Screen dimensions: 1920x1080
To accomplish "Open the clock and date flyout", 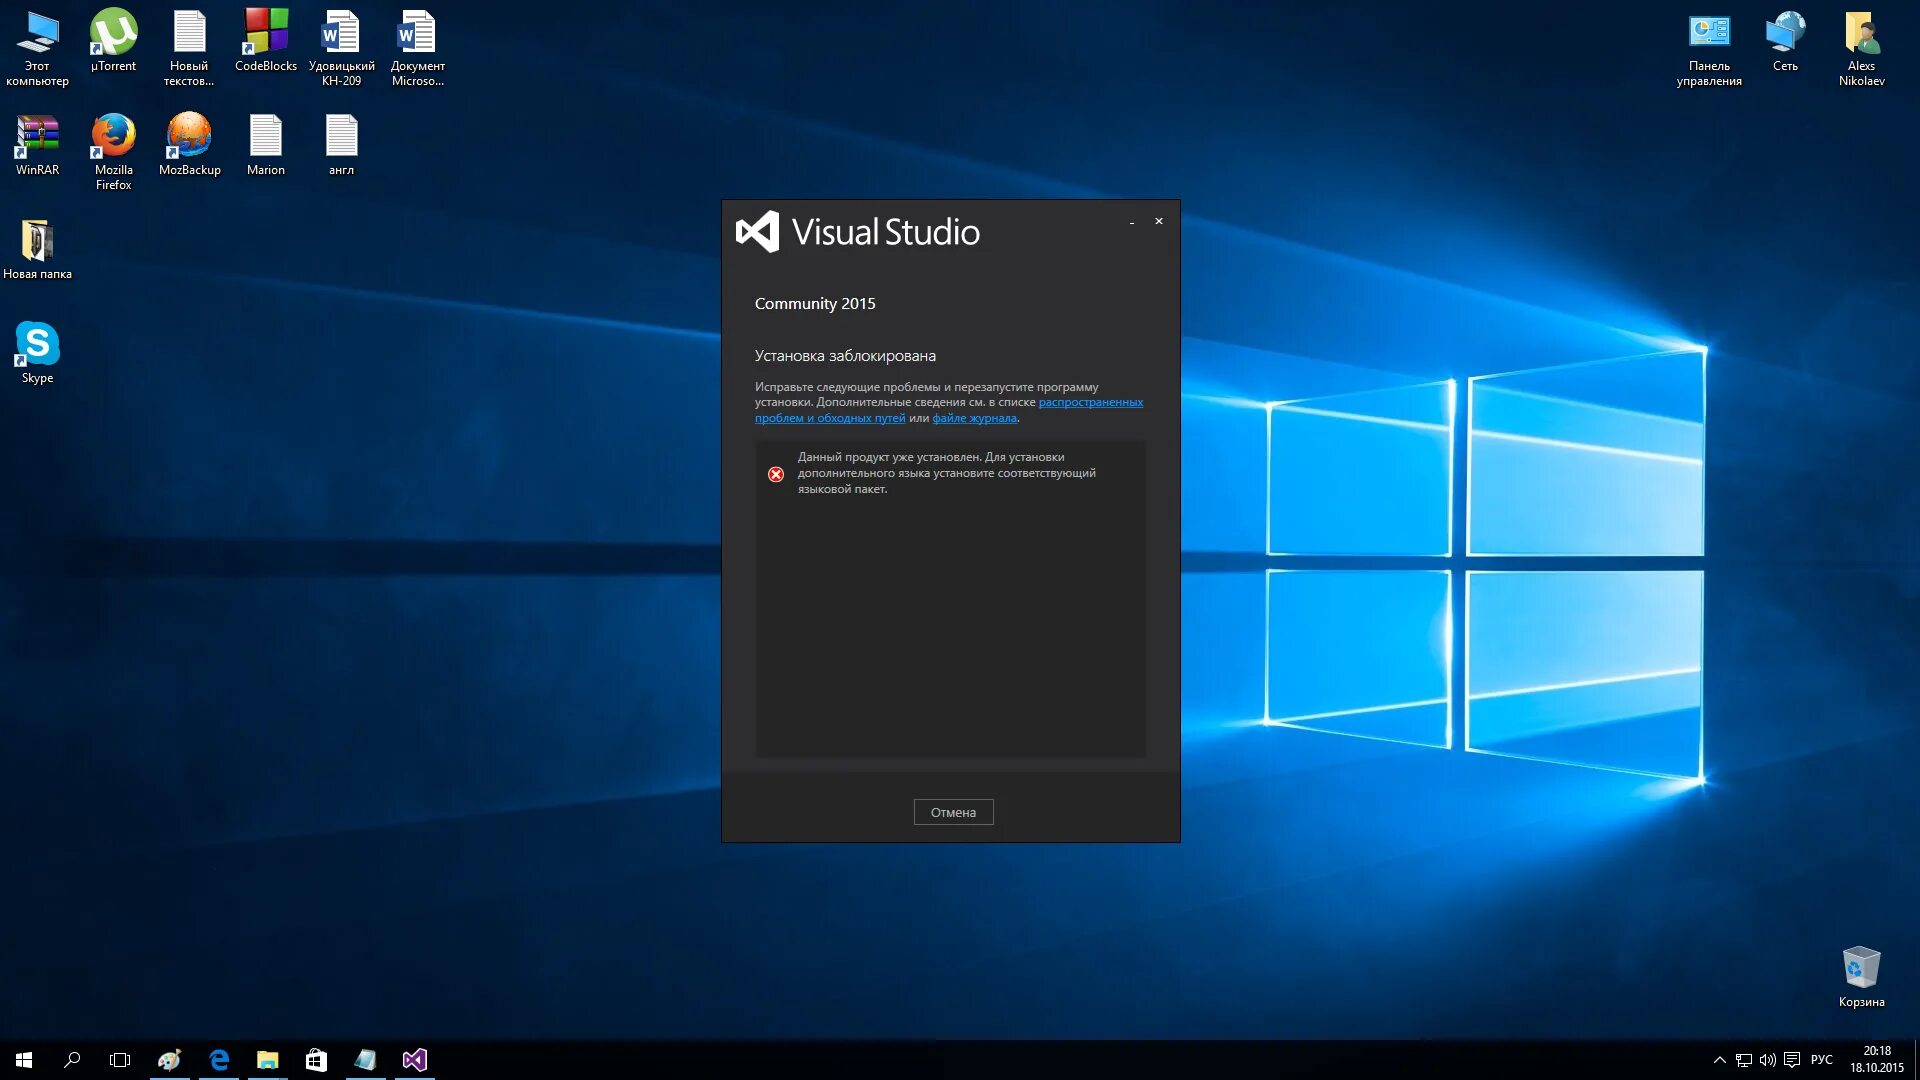I will [x=1876, y=1060].
